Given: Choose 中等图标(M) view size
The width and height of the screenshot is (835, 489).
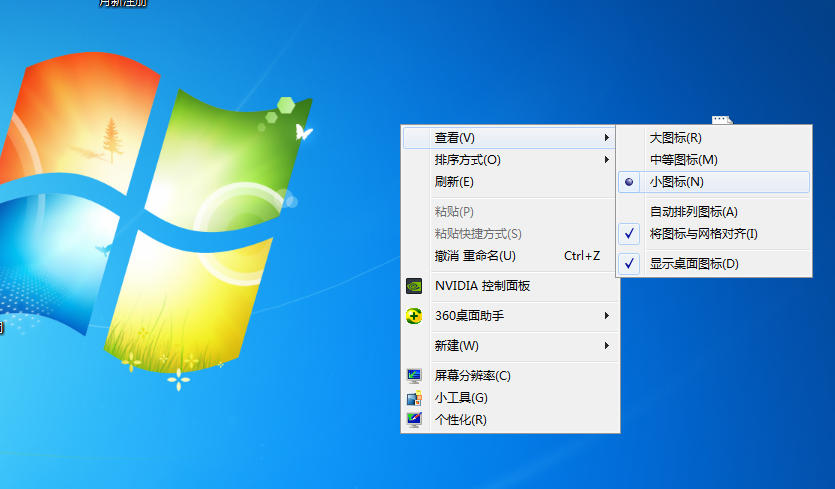Looking at the screenshot, I should pos(714,160).
